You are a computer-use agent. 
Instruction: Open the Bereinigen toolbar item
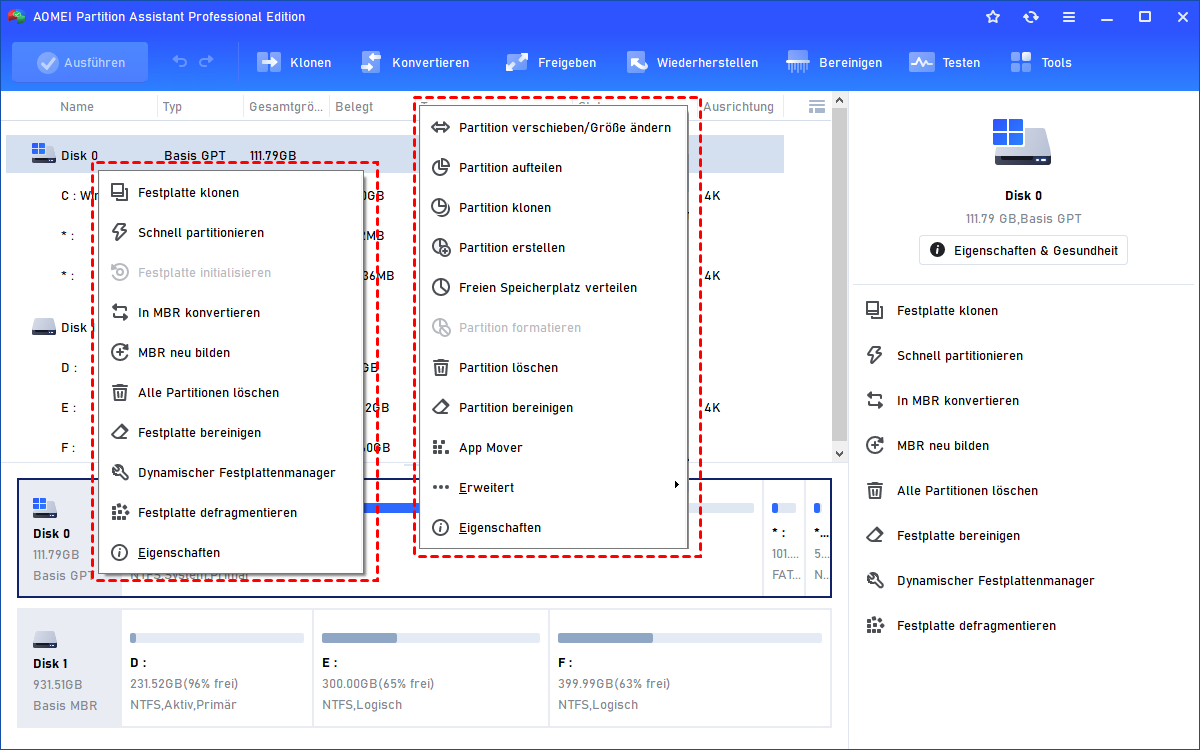[x=834, y=62]
